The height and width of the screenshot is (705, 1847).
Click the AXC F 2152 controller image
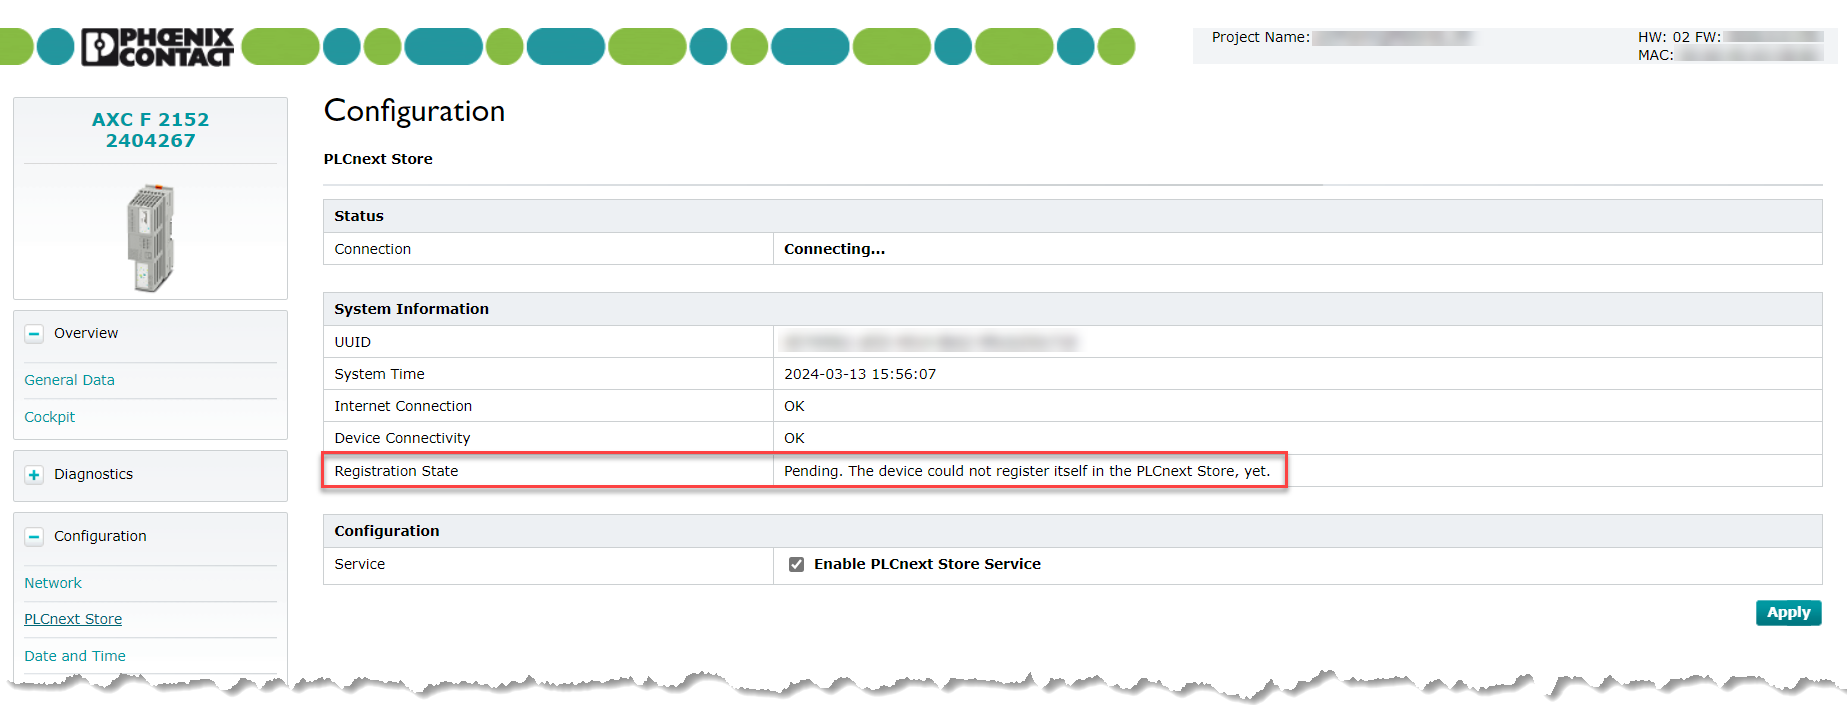click(x=150, y=237)
